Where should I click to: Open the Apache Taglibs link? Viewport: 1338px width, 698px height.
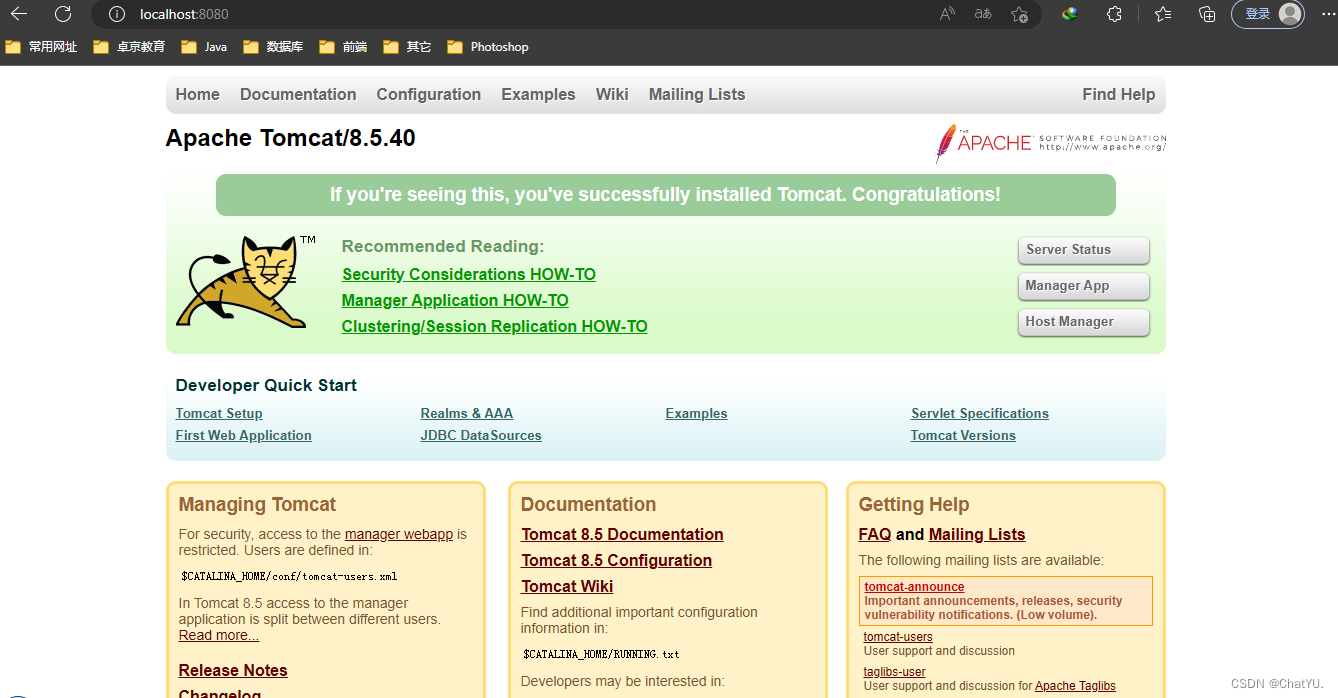[1075, 686]
